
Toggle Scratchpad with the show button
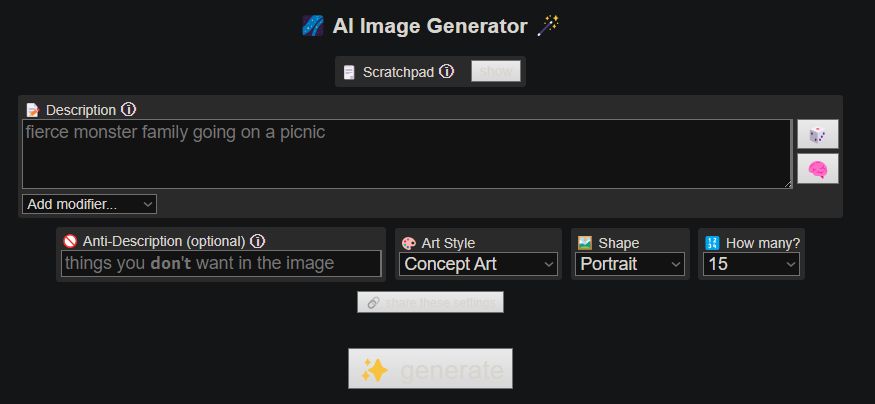pyautogui.click(x=496, y=71)
